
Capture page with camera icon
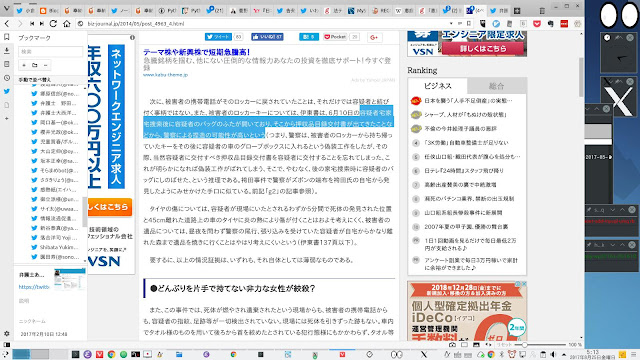click(x=452, y=344)
